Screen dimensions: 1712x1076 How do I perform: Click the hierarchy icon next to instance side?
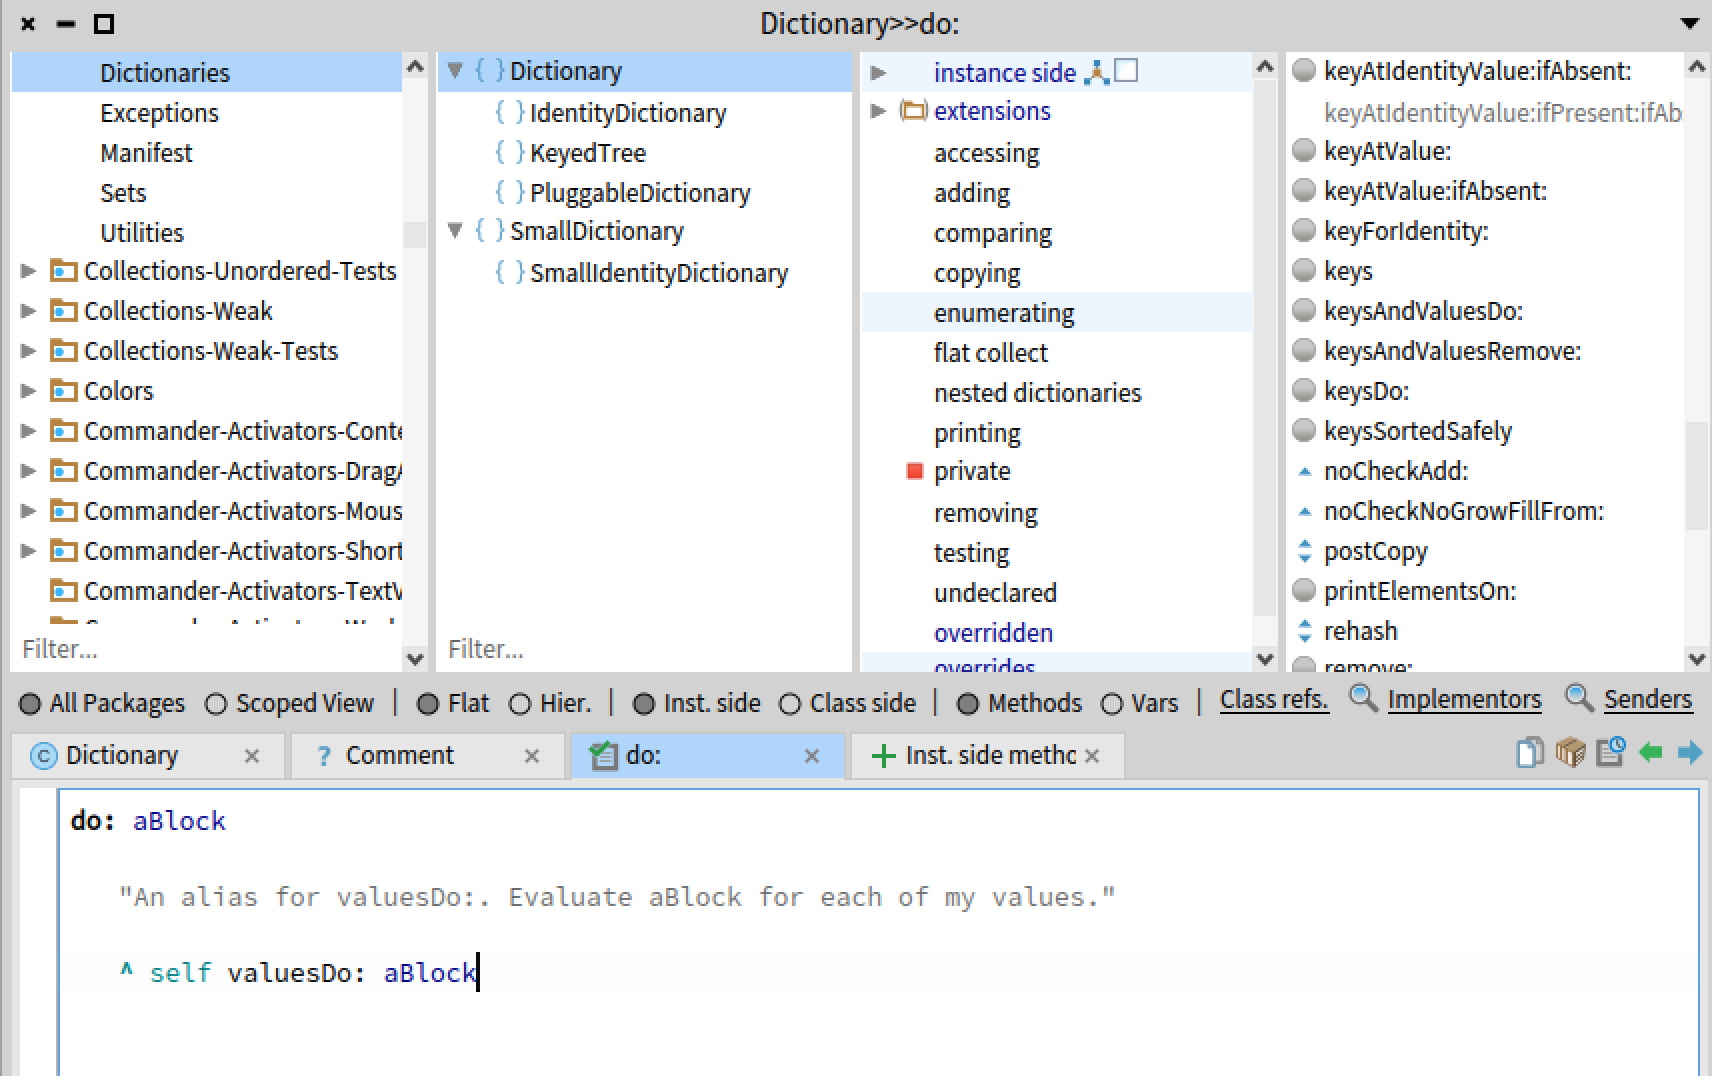click(1097, 72)
